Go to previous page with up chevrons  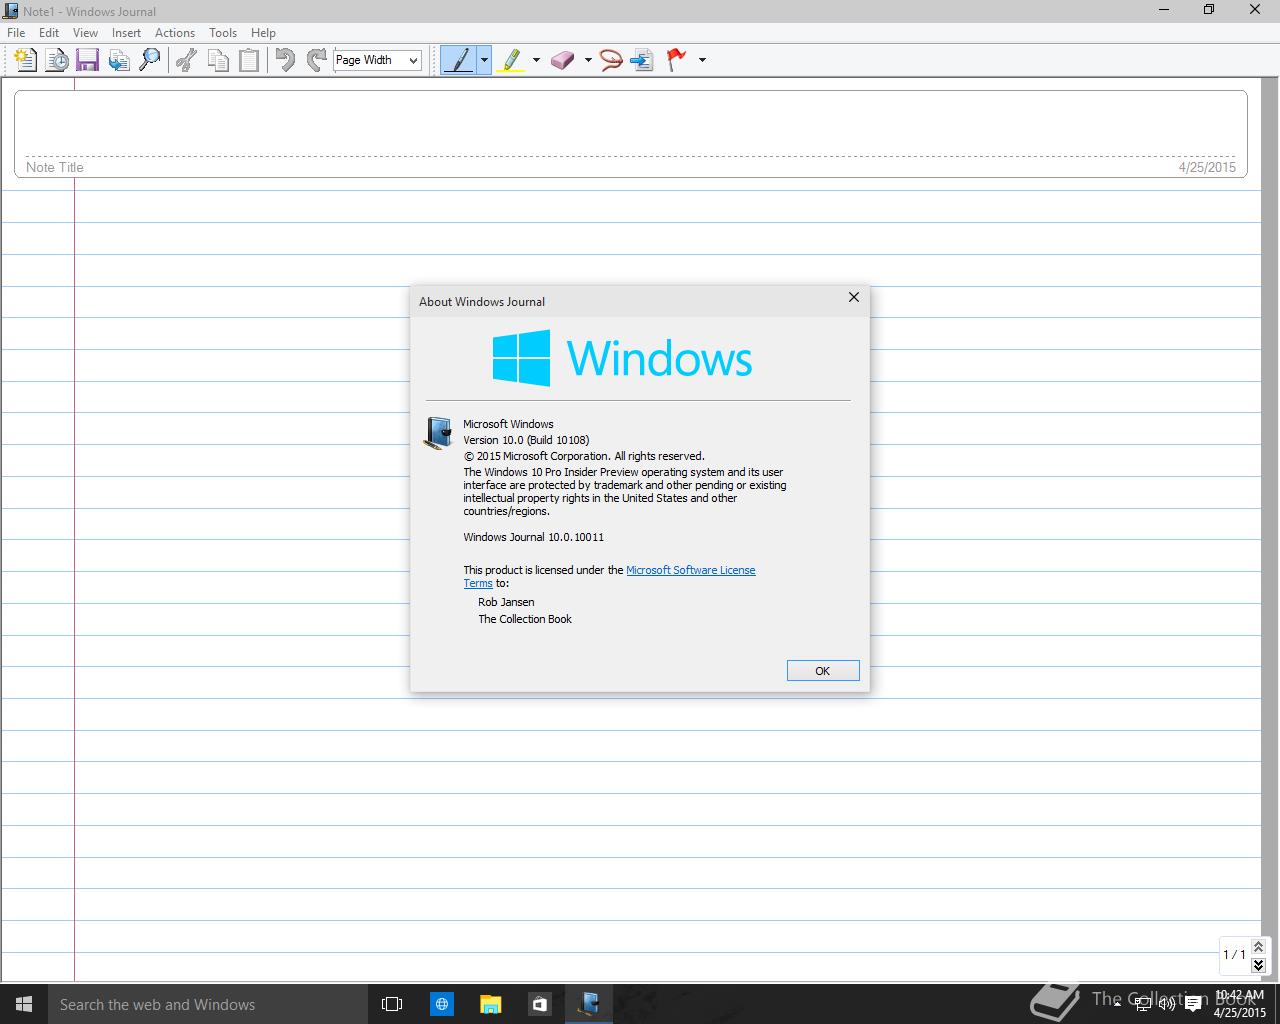(1258, 946)
